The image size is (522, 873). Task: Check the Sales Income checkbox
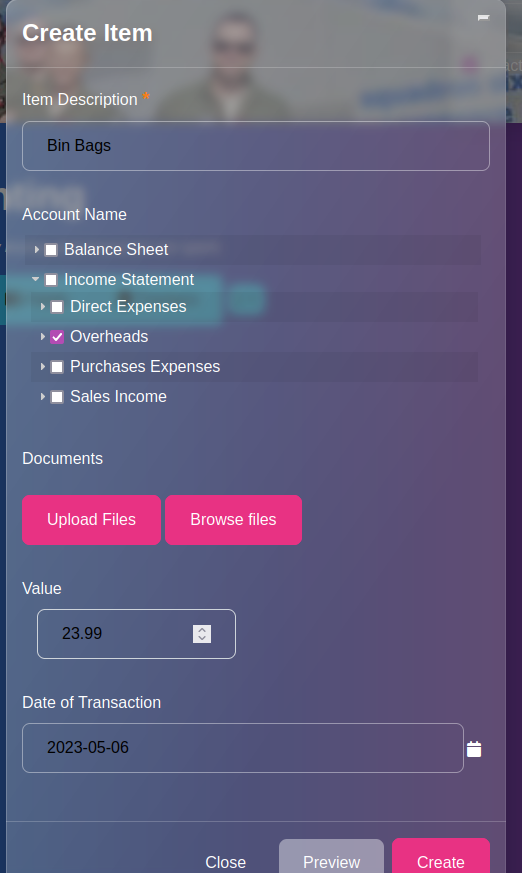[x=57, y=397]
